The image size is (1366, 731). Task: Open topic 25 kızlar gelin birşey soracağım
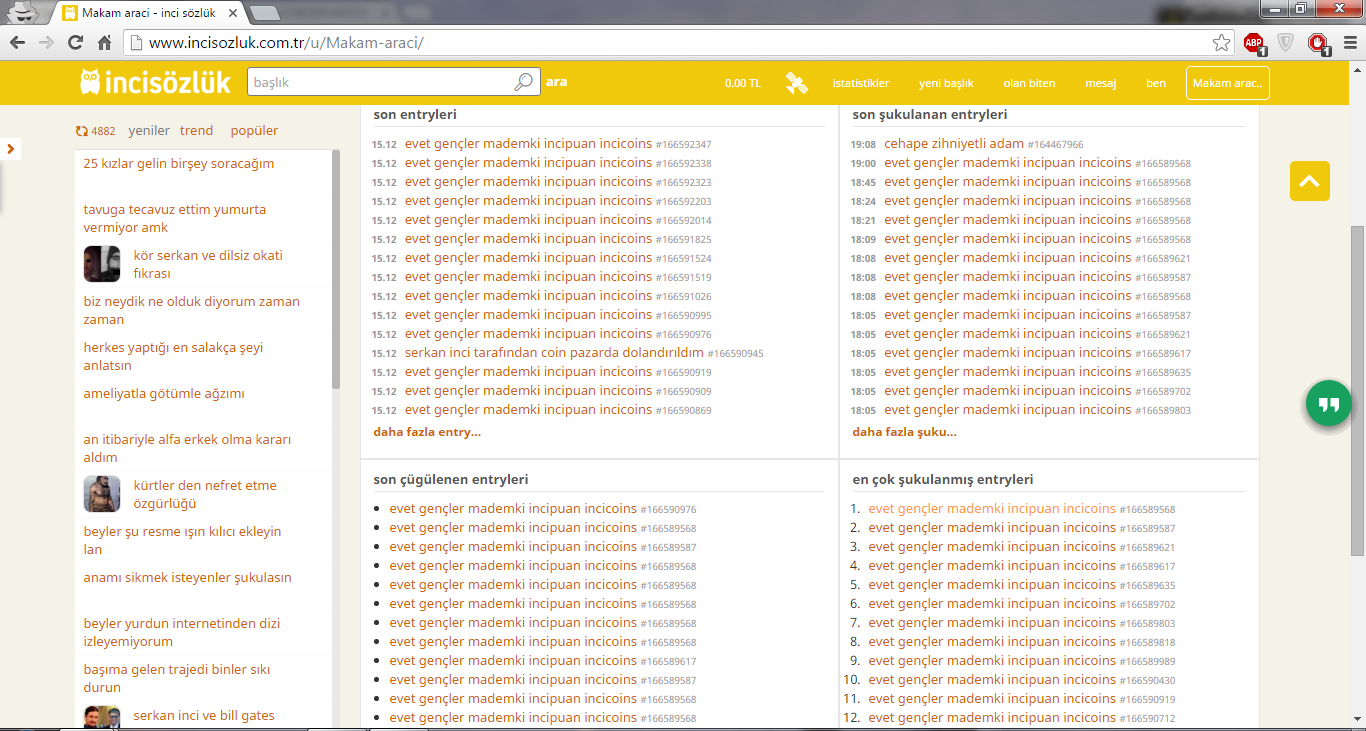pos(179,164)
